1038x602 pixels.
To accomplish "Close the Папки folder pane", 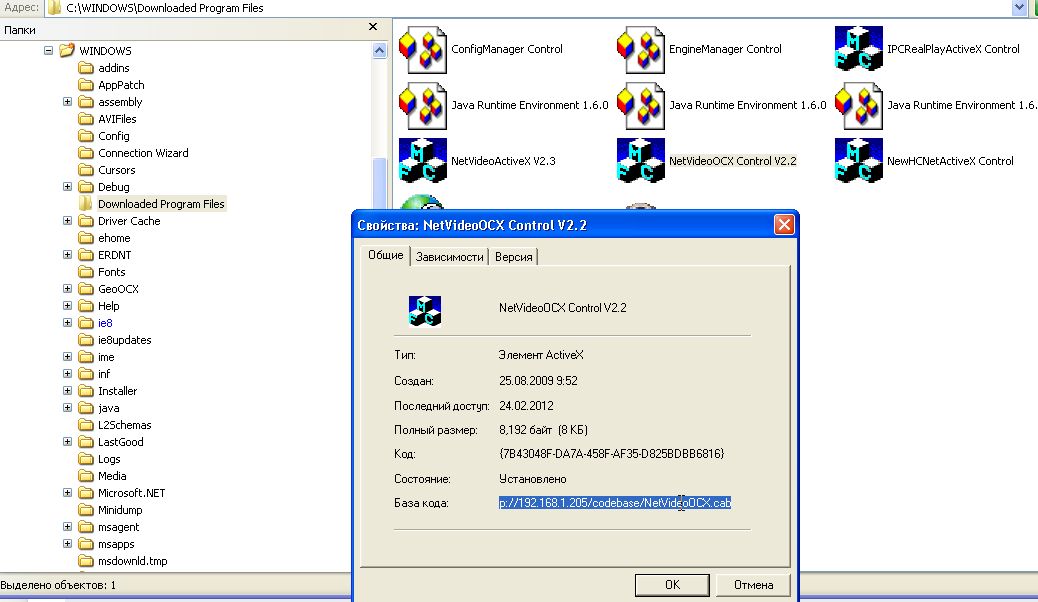I will point(373,27).
